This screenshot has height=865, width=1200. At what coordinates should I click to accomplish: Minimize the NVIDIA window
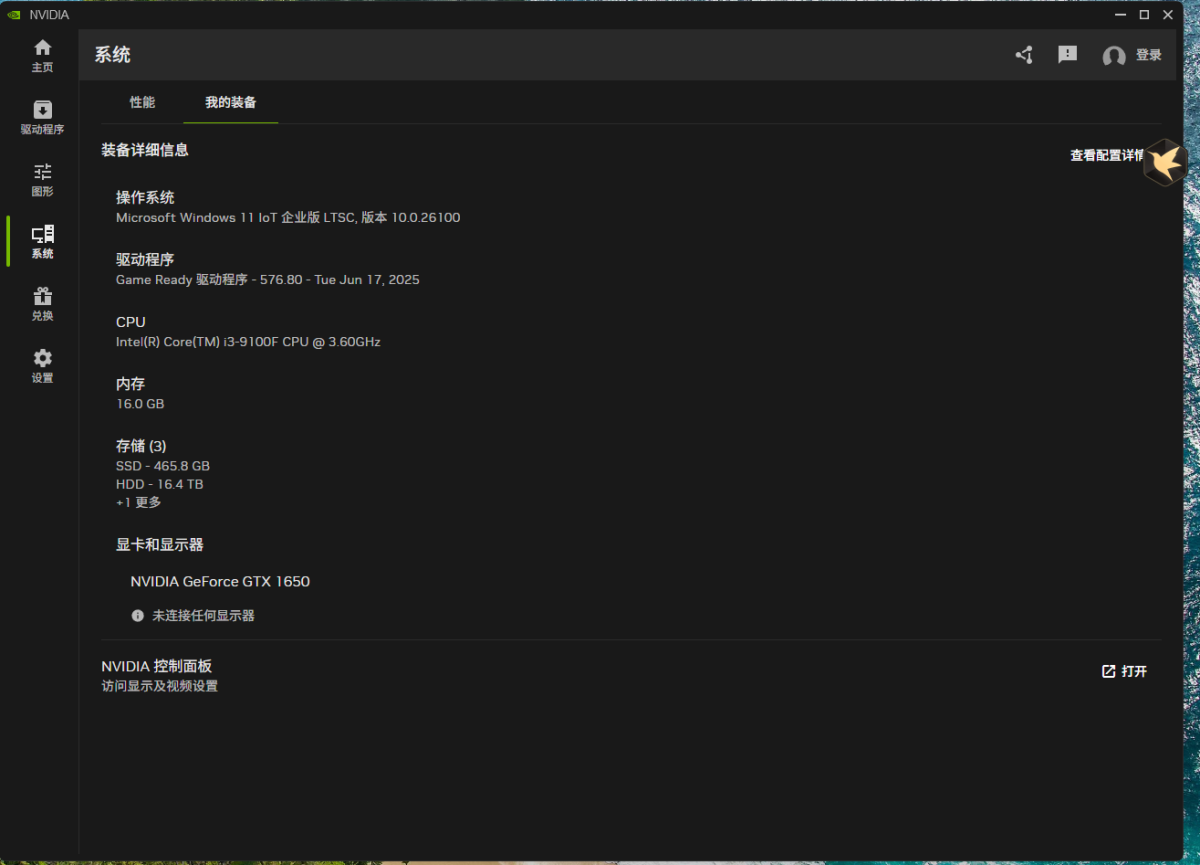click(x=1119, y=14)
